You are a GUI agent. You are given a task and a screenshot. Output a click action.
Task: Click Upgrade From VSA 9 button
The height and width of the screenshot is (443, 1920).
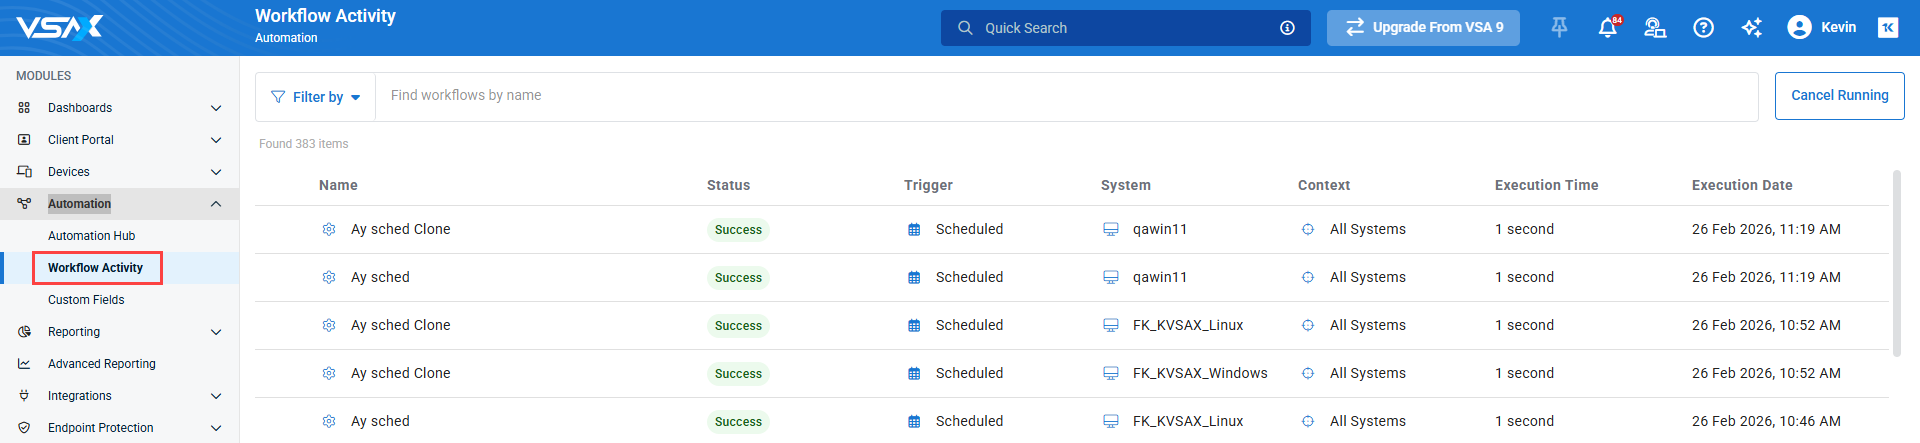tap(1423, 28)
